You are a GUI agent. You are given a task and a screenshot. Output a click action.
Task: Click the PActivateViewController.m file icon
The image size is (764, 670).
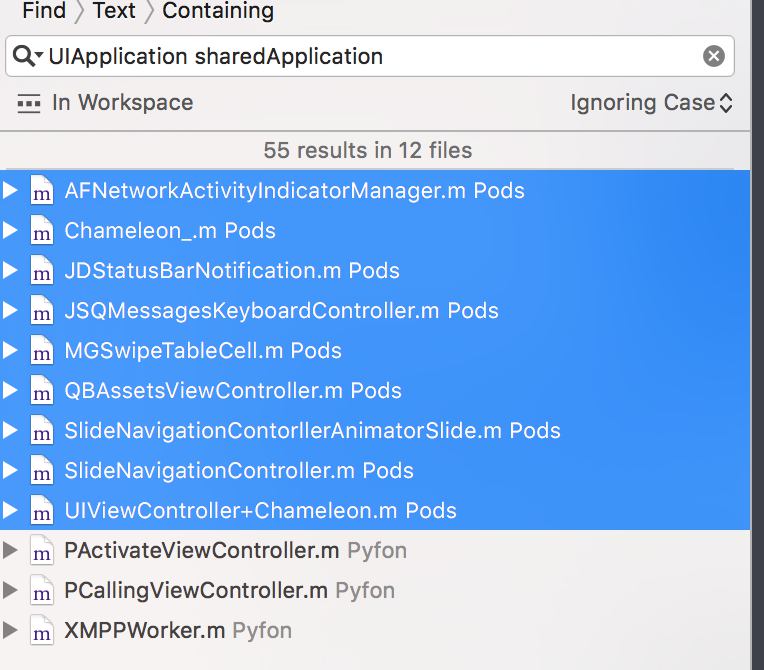point(41,551)
